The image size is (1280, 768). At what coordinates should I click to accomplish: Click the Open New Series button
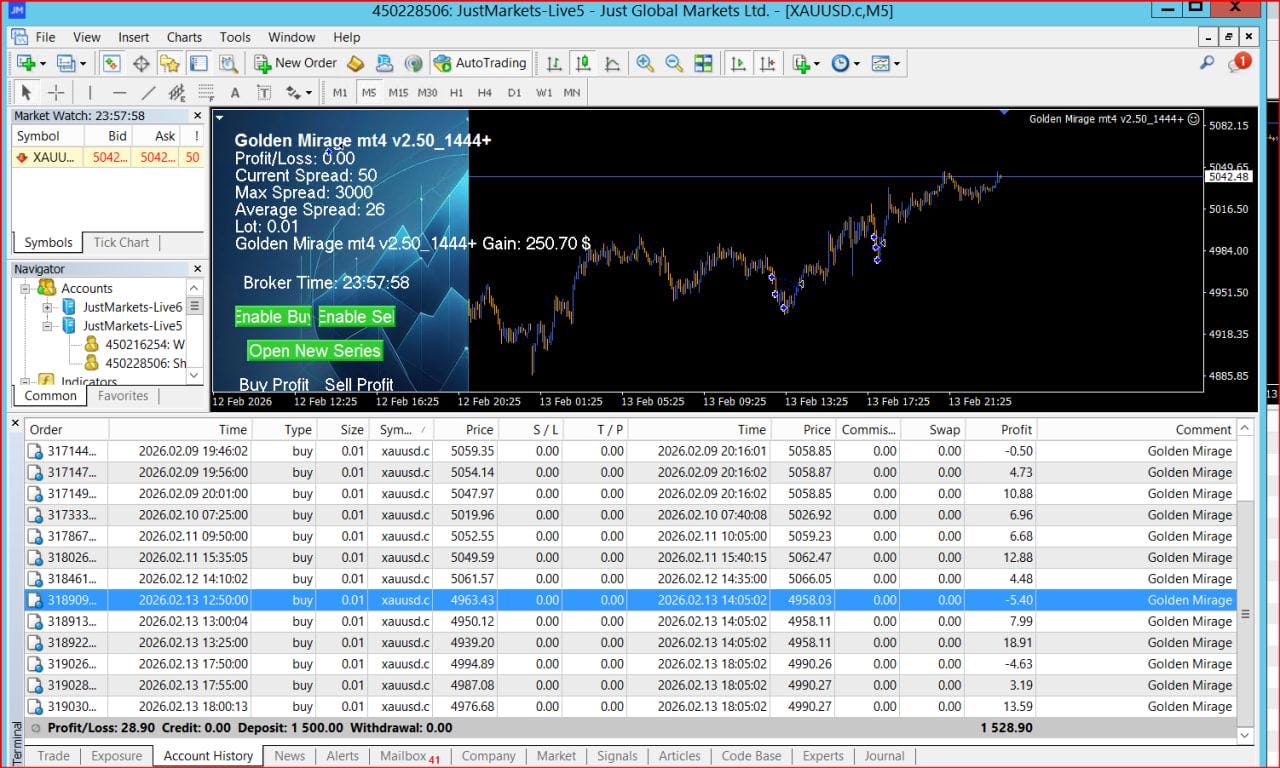click(x=315, y=351)
